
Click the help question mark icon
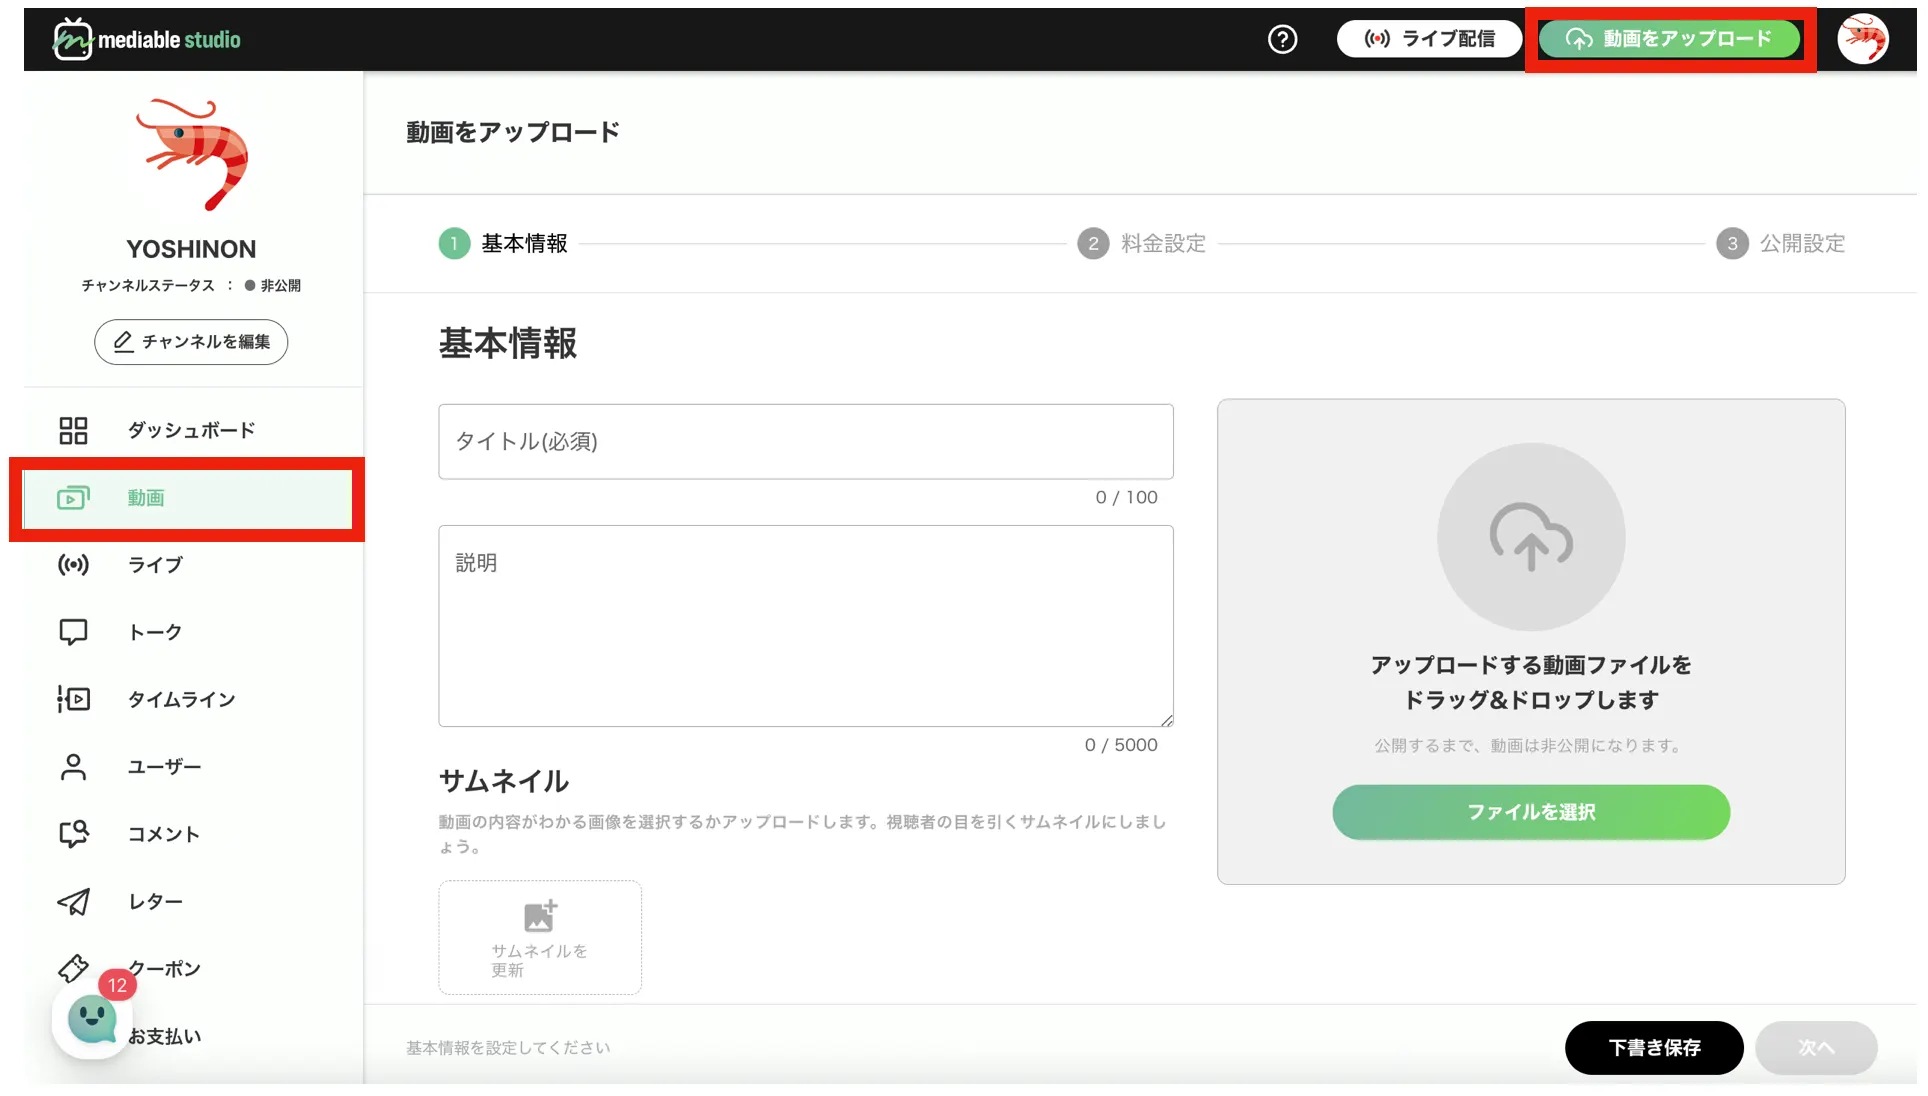pos(1282,40)
